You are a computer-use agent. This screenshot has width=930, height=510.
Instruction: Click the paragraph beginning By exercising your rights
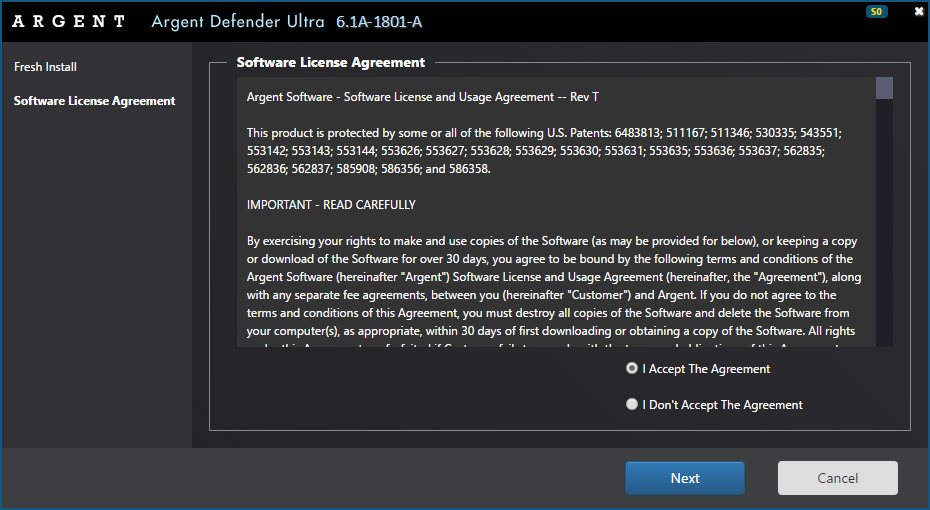click(553, 285)
